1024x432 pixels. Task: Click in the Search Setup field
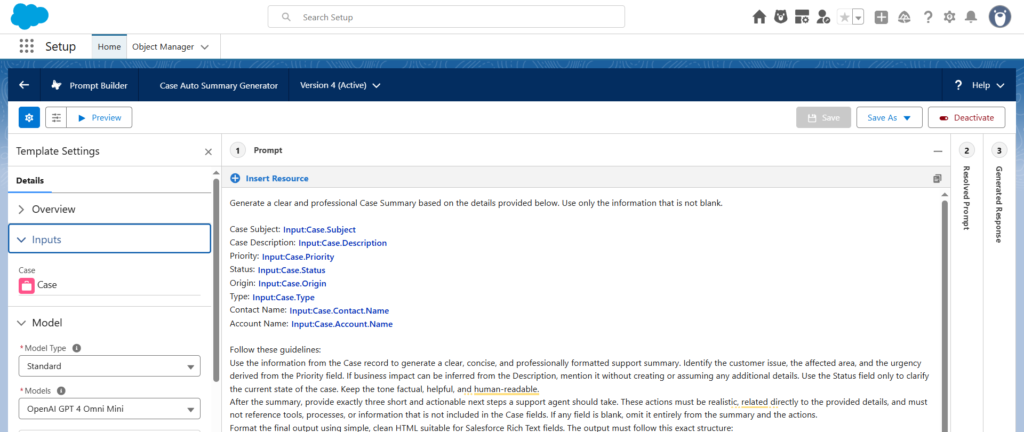pos(446,17)
